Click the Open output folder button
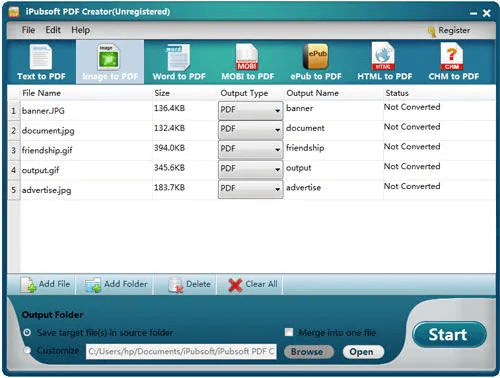 [363, 352]
